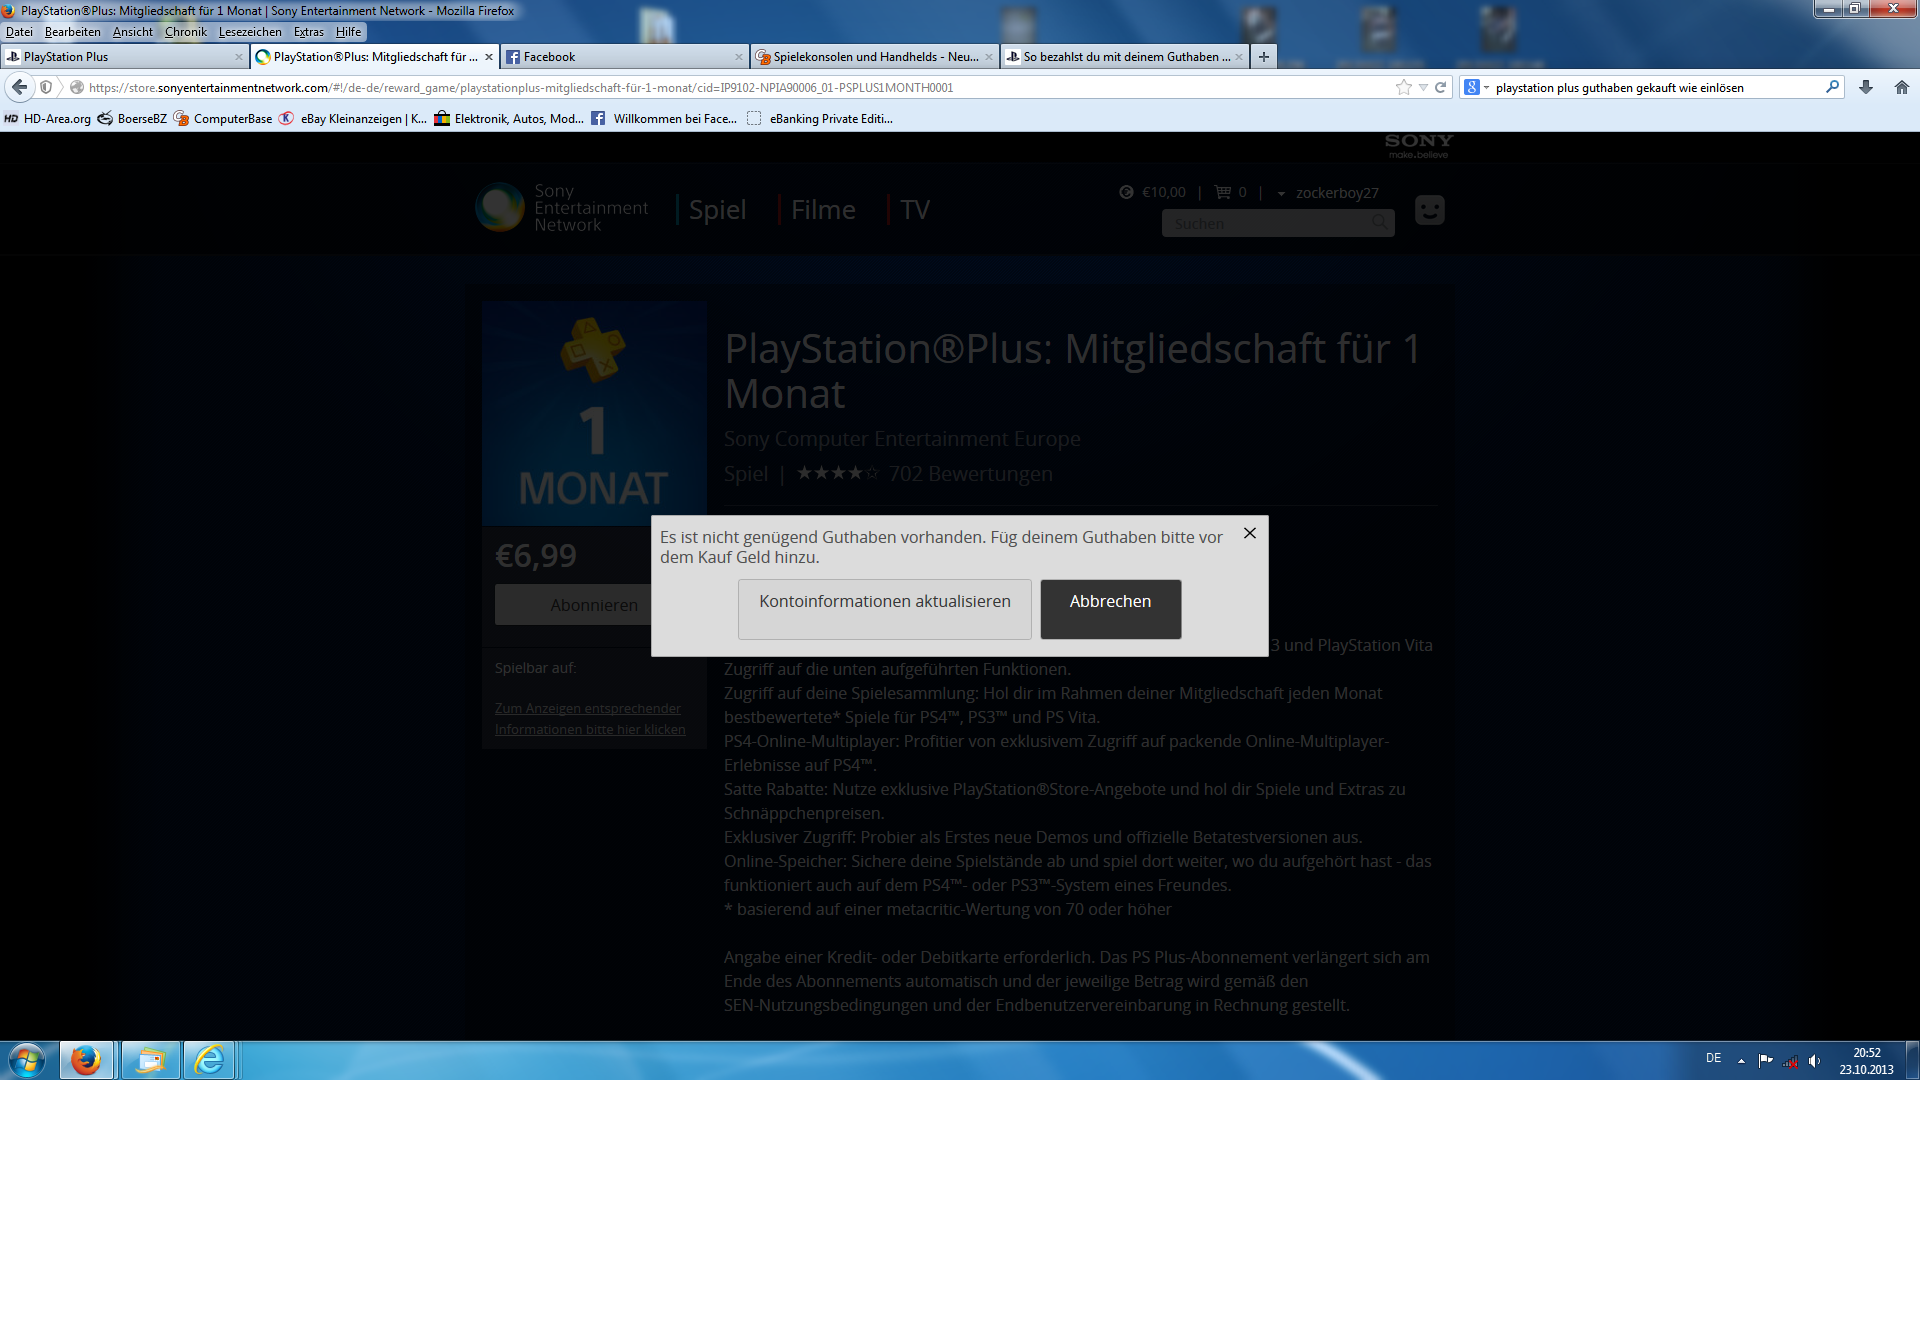This screenshot has height=1333, width=1920.
Task: Click the site identity icon in address bar
Action: 77,87
